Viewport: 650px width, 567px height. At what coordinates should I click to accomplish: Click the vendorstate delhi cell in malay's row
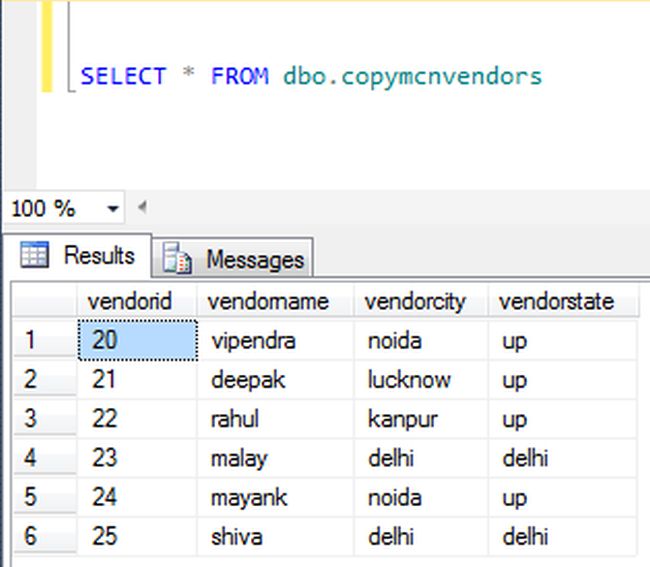pyautogui.click(x=563, y=458)
